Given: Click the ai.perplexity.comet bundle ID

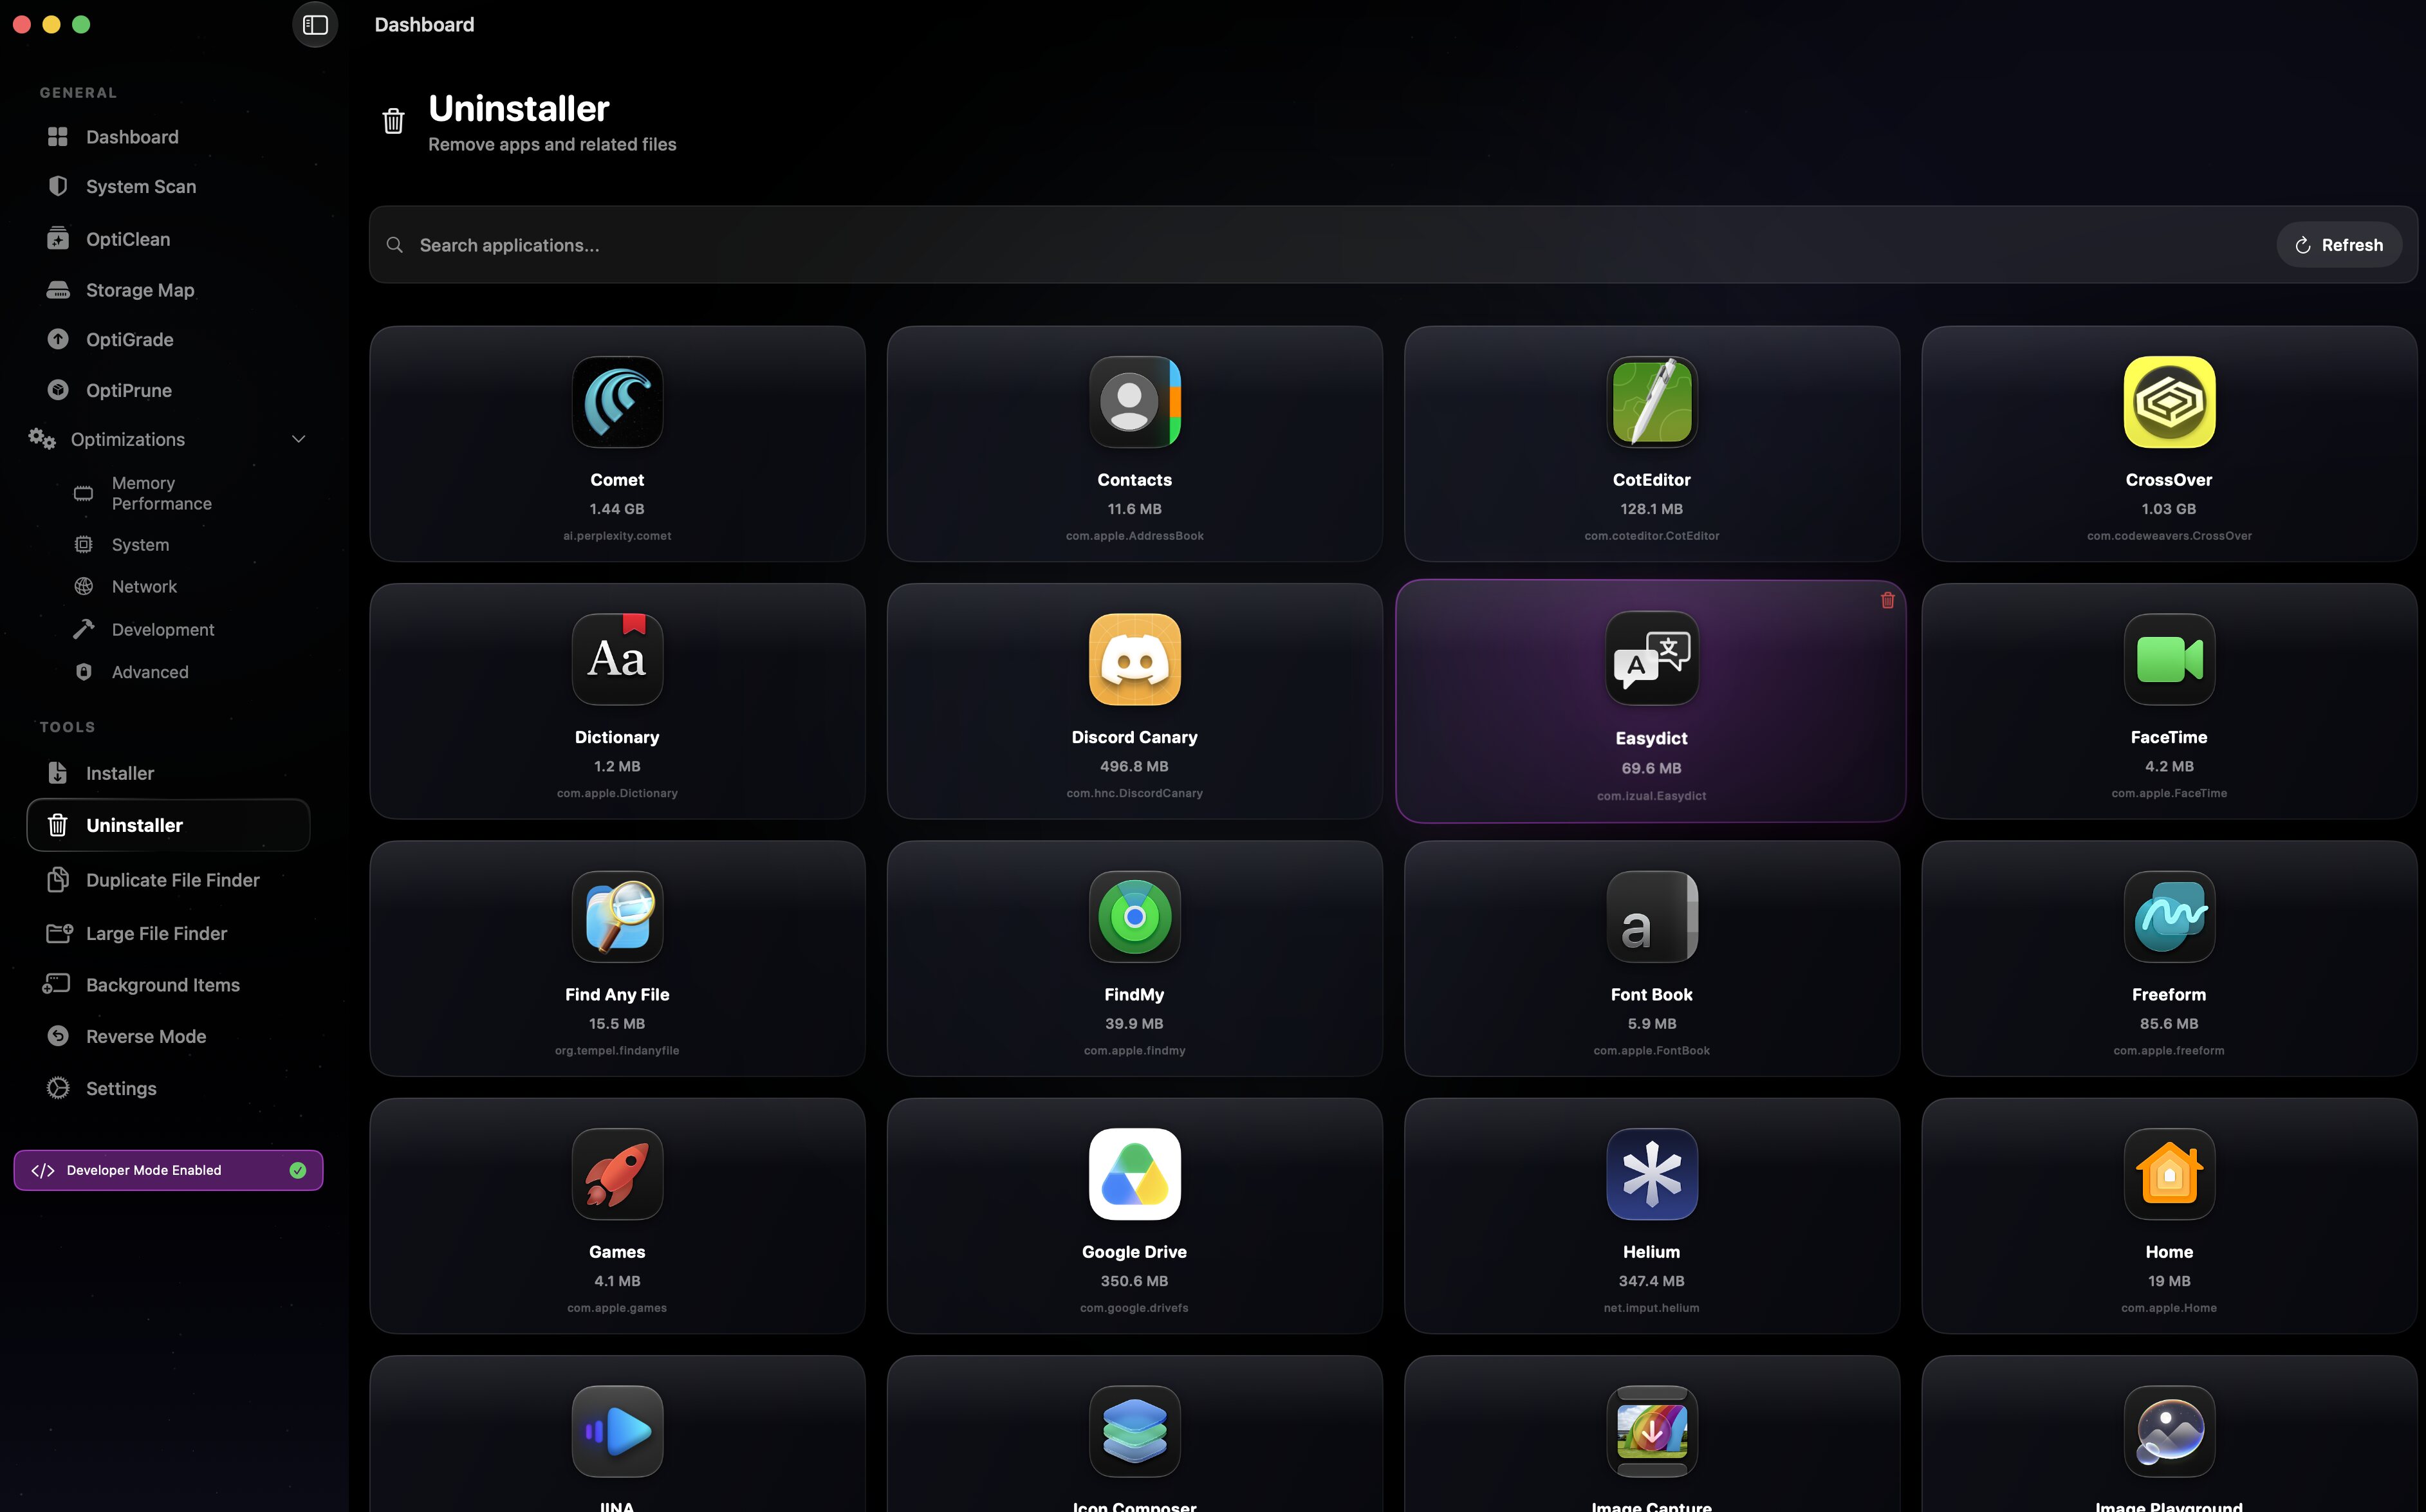Looking at the screenshot, I should coord(617,536).
